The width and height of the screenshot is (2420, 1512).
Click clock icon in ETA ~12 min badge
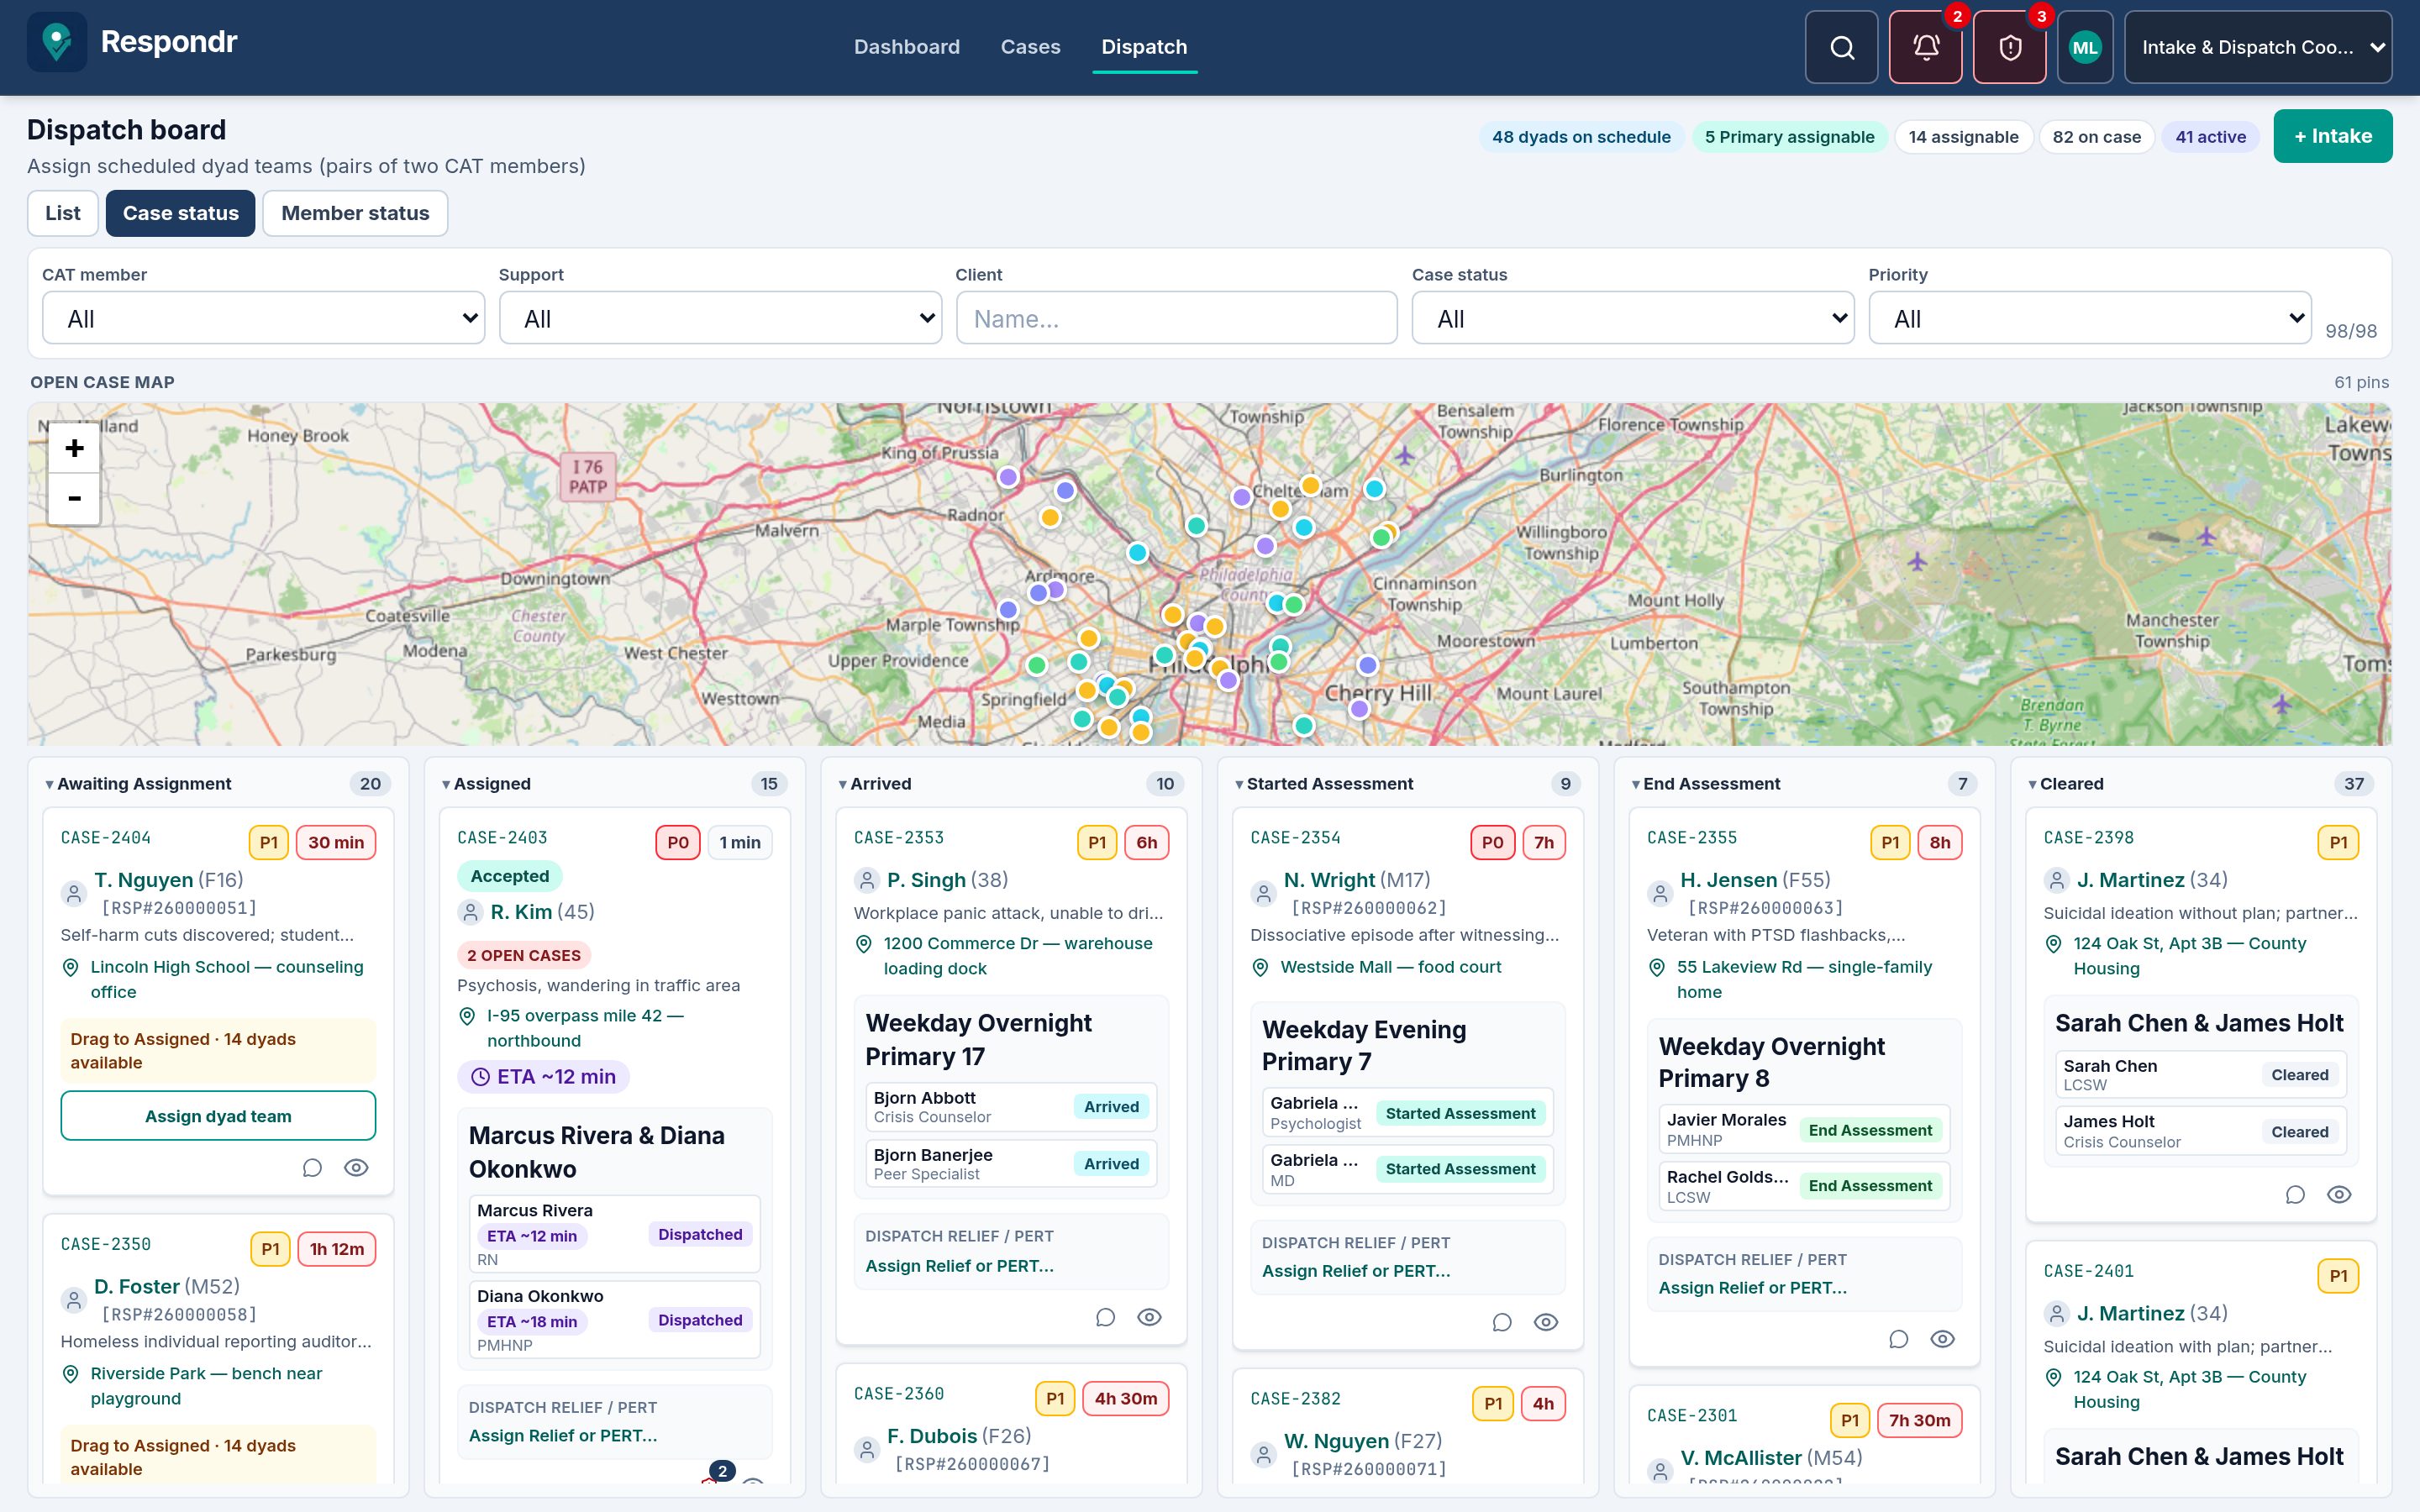(480, 1077)
